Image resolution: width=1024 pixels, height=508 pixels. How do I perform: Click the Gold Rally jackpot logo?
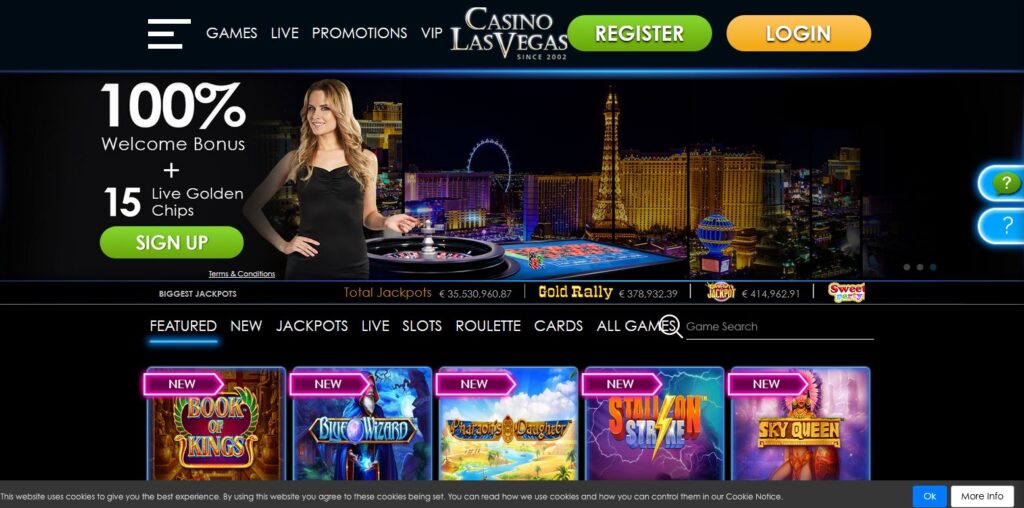pyautogui.click(x=575, y=293)
